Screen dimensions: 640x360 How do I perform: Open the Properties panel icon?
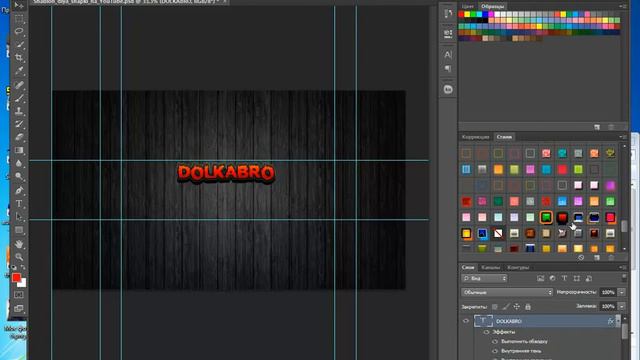pos(448,34)
